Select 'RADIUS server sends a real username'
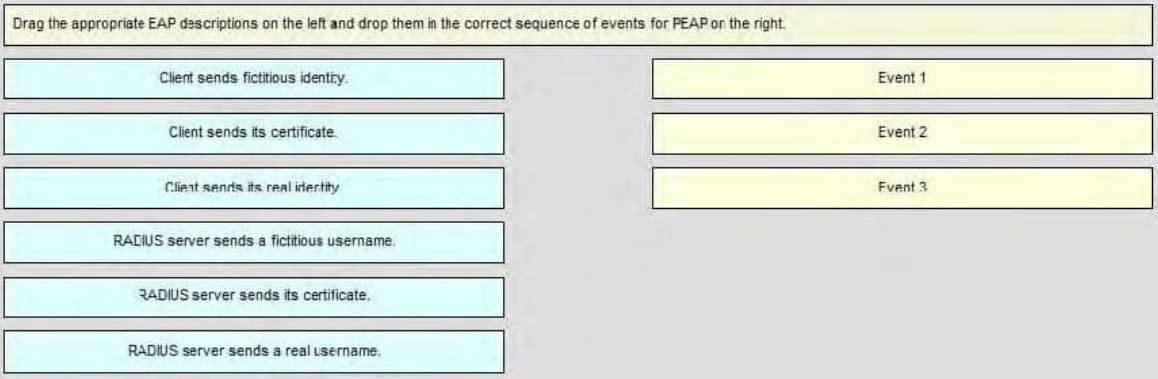The width and height of the screenshot is (1158, 379). [254, 352]
